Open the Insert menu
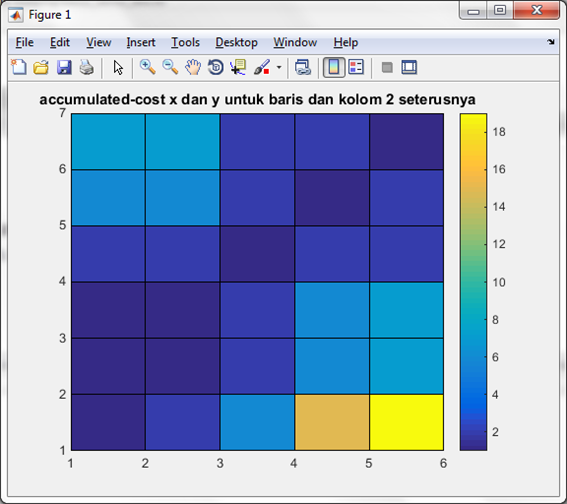 click(x=141, y=43)
